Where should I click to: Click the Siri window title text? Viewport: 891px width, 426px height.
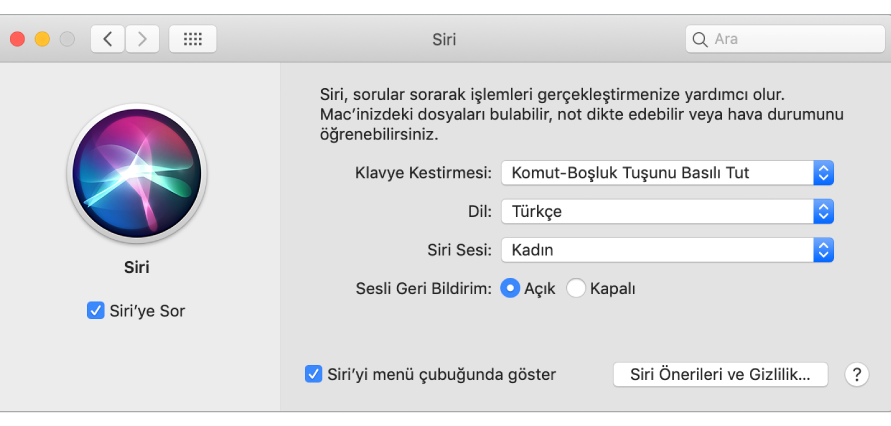coord(444,40)
